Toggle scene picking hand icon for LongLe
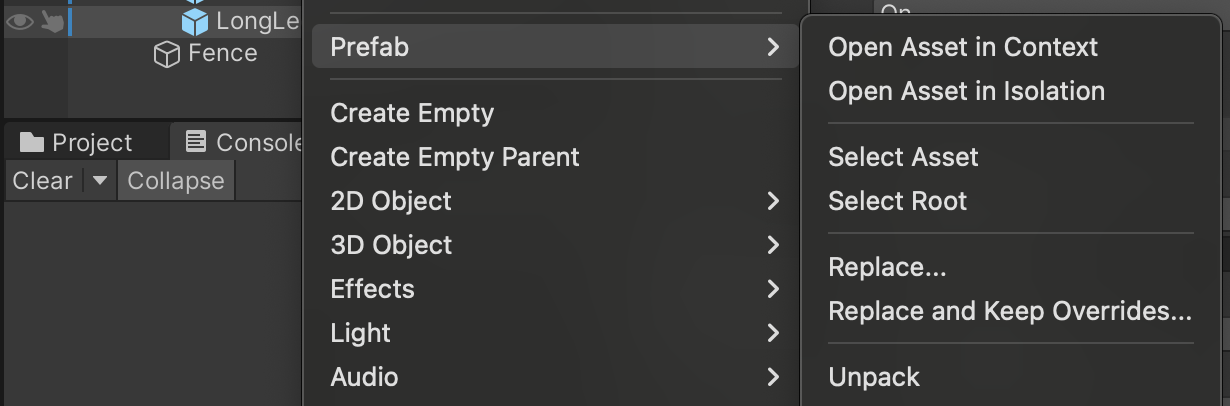Image resolution: width=1230 pixels, height=406 pixels. click(x=52, y=21)
